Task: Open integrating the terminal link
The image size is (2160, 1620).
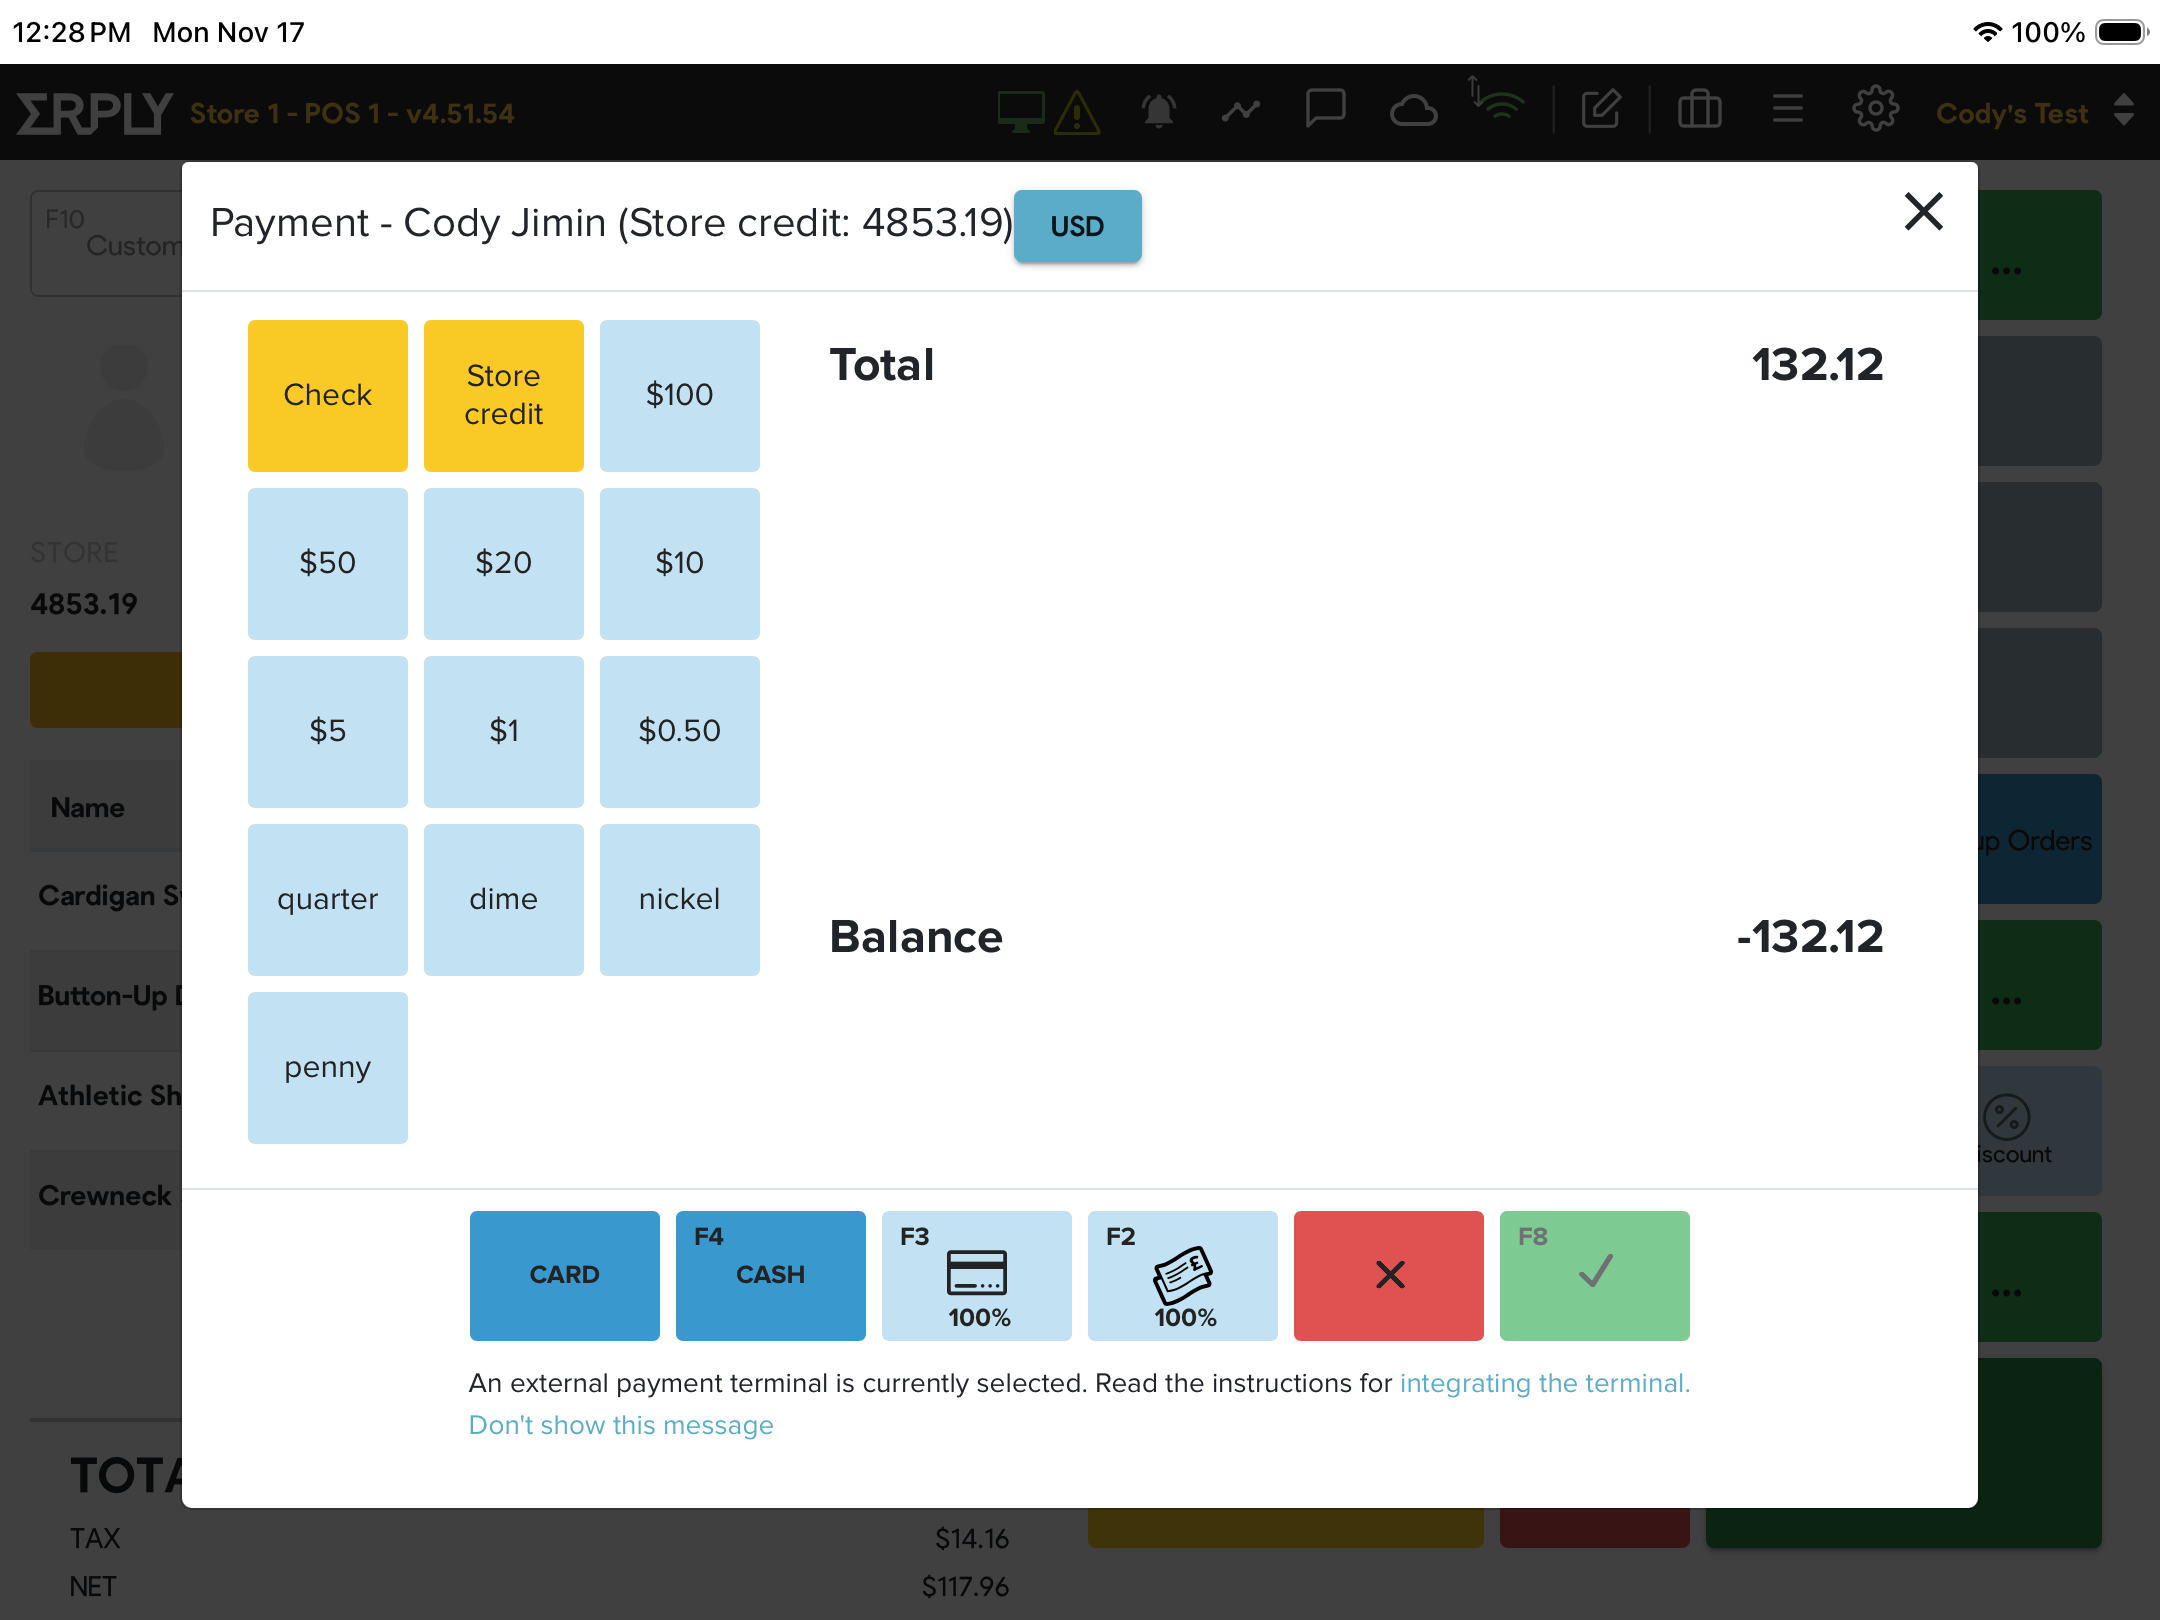Action: 1544,1383
